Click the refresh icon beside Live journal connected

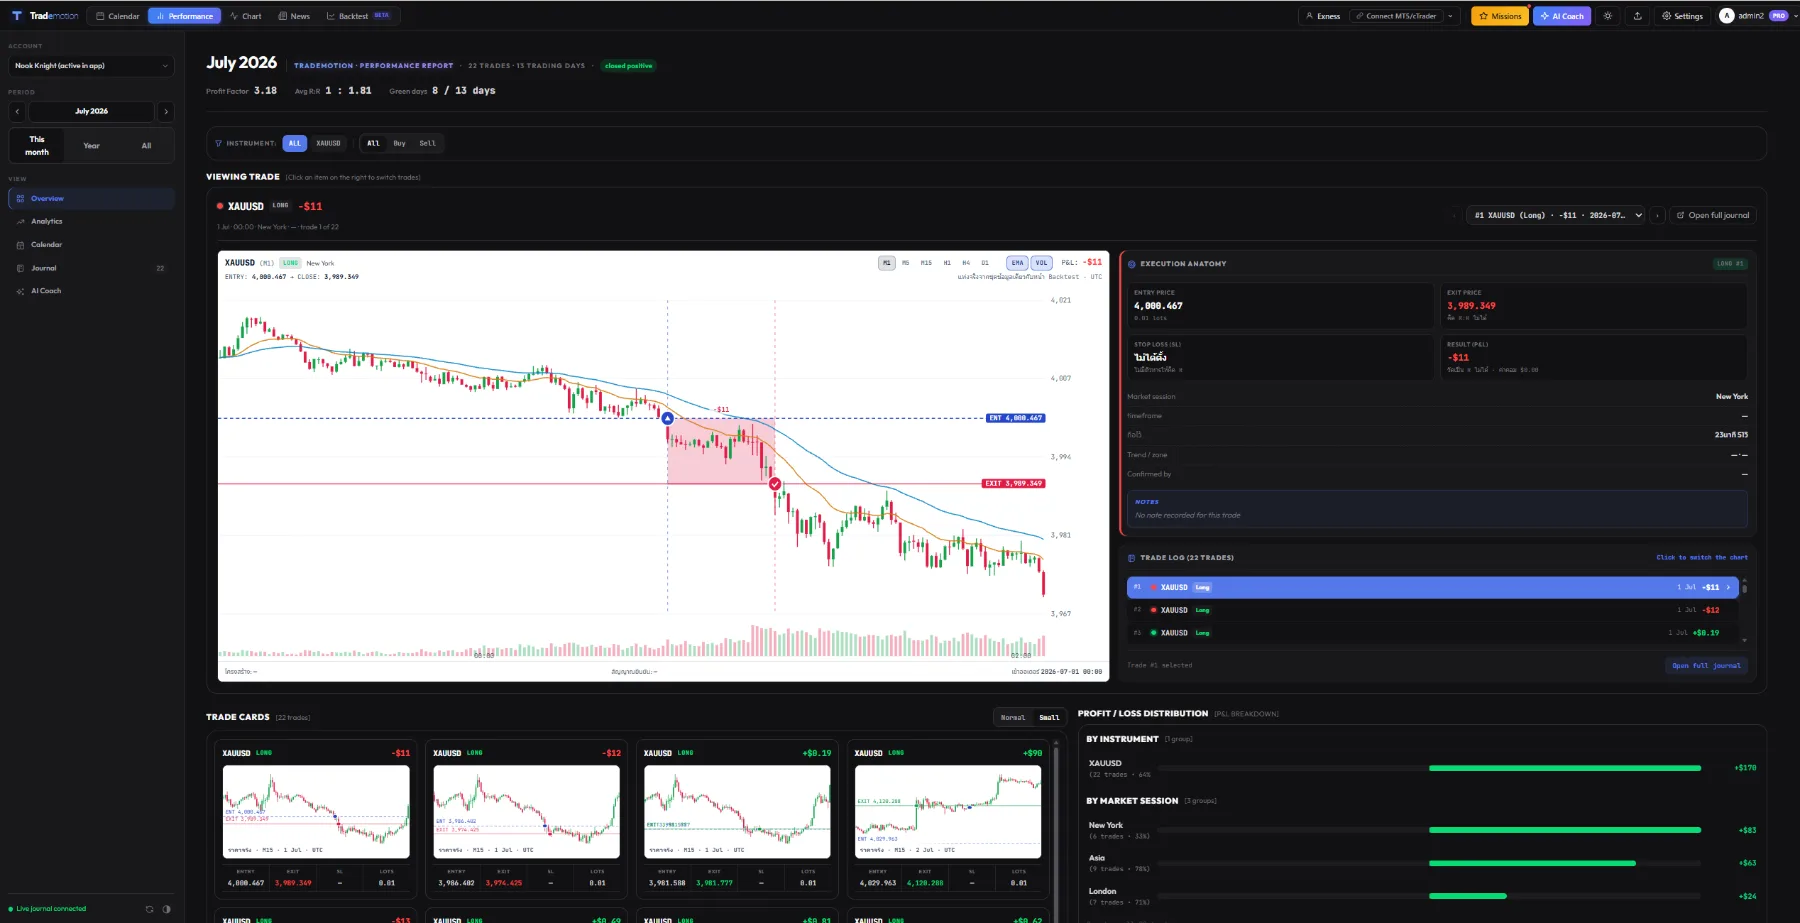pyautogui.click(x=150, y=909)
